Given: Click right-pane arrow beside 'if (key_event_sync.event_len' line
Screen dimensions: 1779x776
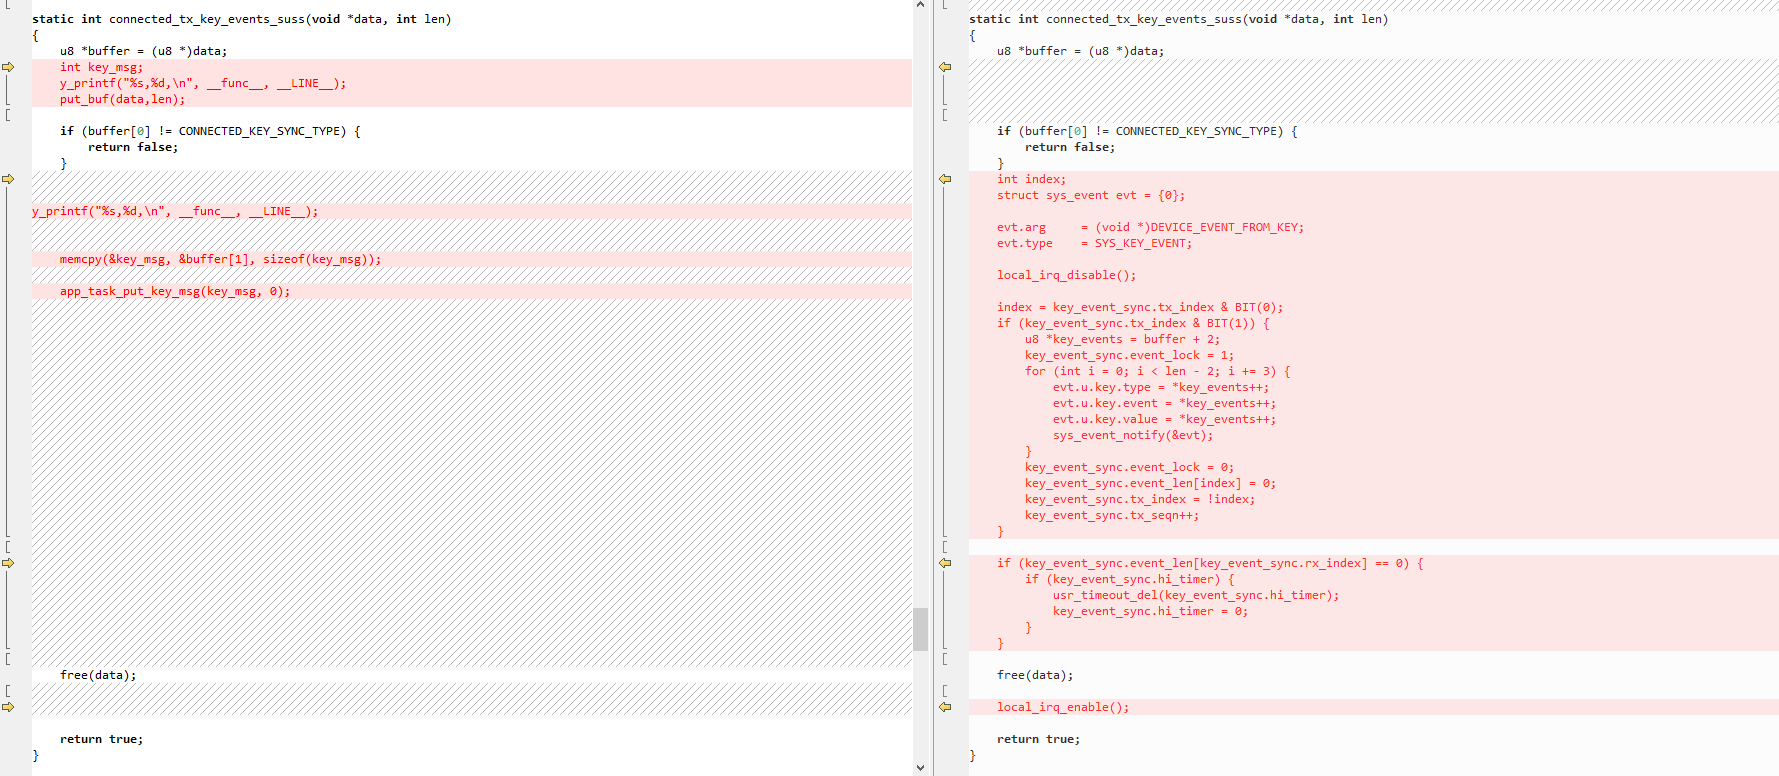Looking at the screenshot, I should point(945,563).
